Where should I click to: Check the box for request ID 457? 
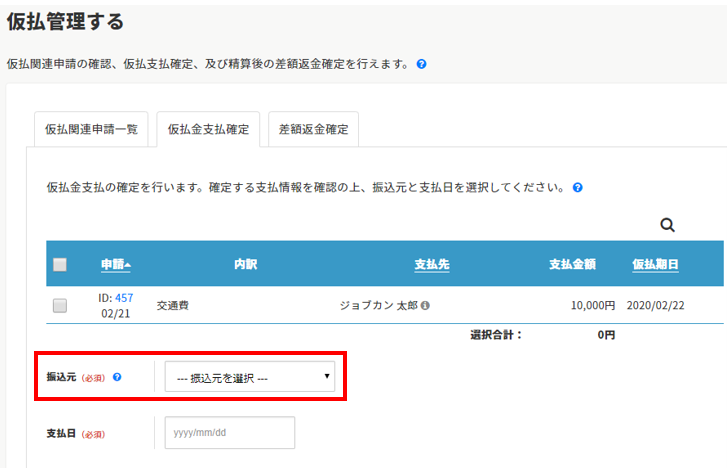pos(60,306)
